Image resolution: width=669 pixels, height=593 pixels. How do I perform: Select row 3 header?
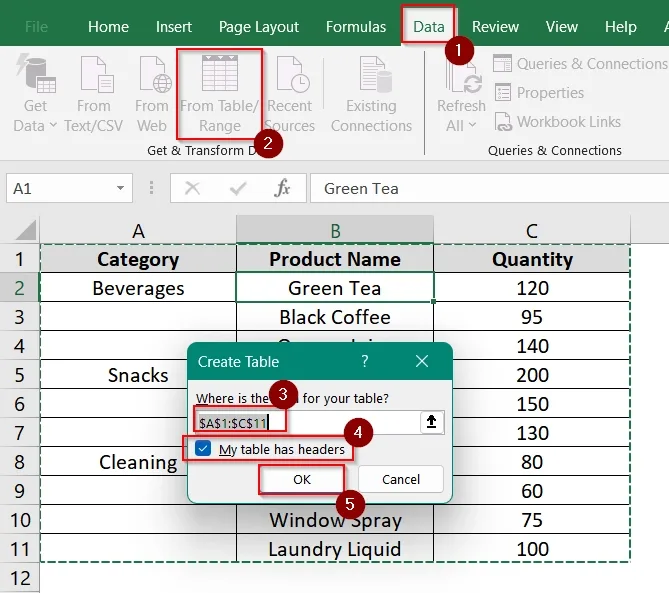pyautogui.click(x=19, y=317)
